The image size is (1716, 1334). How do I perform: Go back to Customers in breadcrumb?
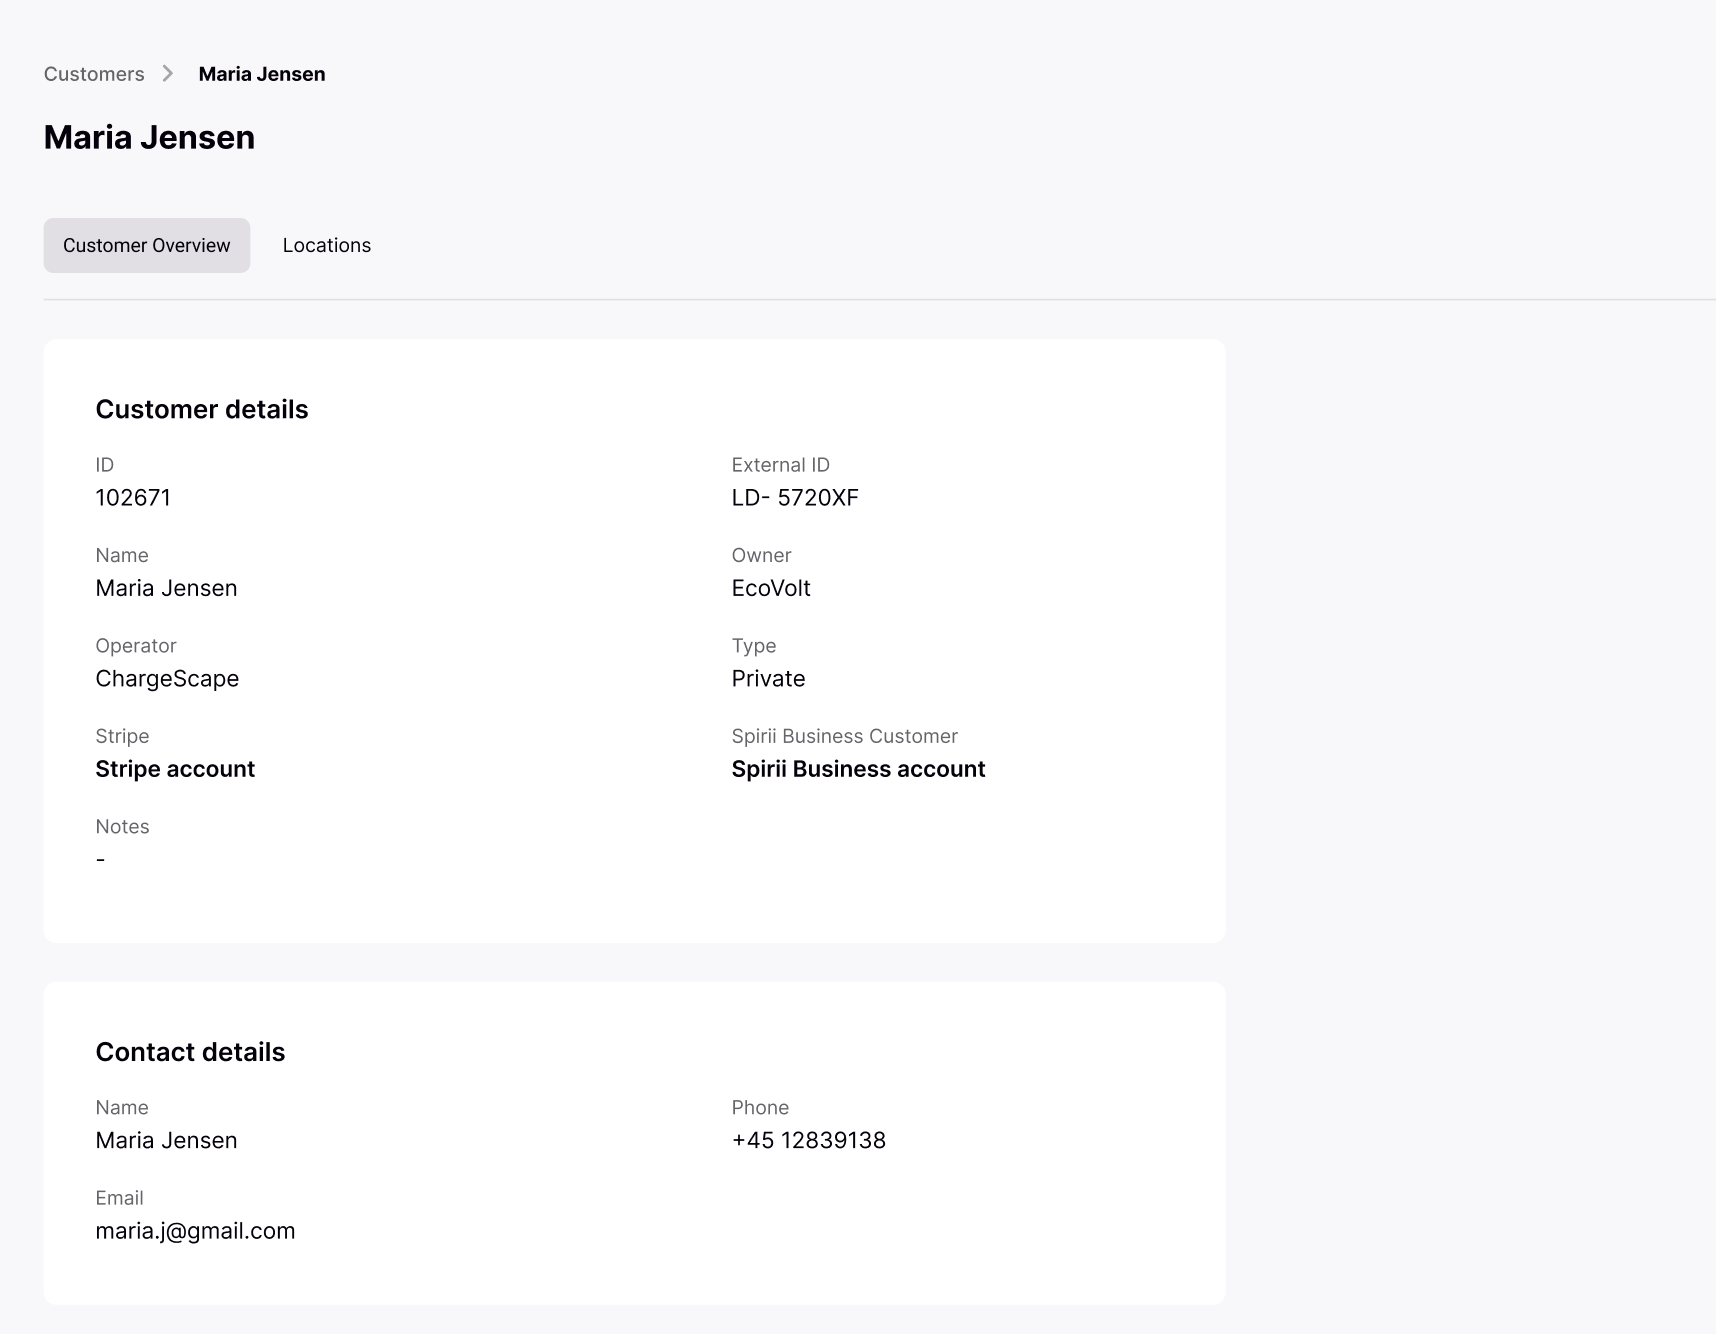click(94, 74)
